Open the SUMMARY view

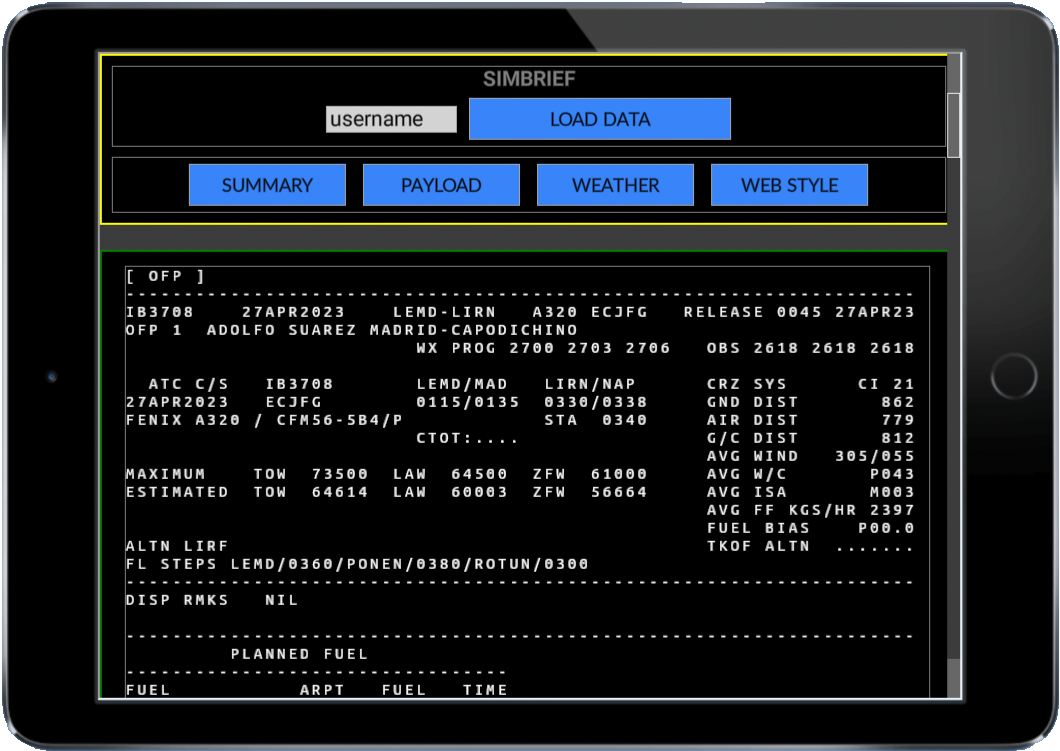[x=267, y=185]
